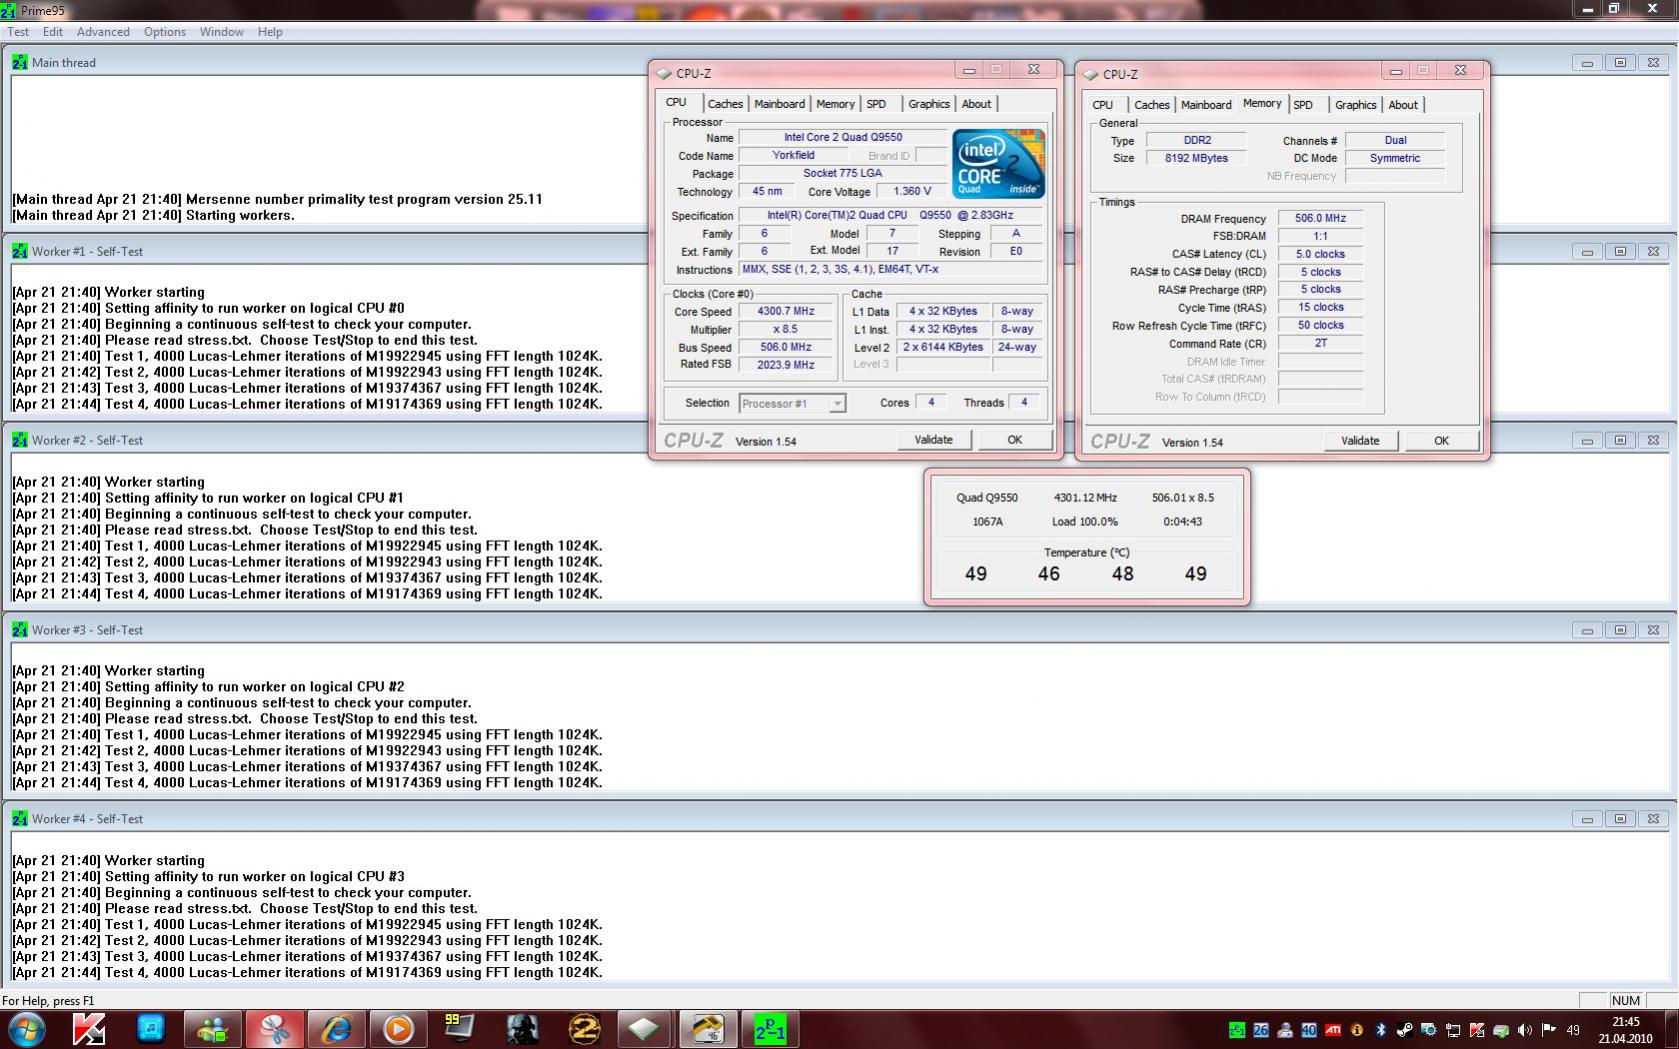This screenshot has height=1049, width=1679.
Task: Click the Intel Core 2 Quad logo in CPU-Z
Action: coord(998,163)
